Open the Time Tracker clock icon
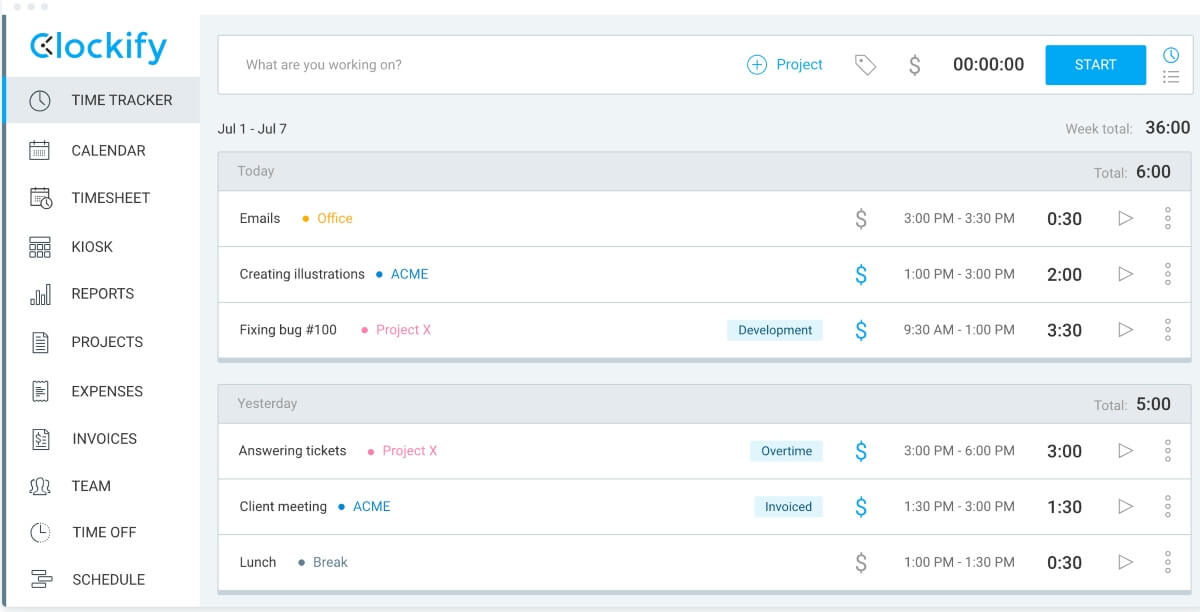Viewport: 1200px width, 612px height. (40, 100)
